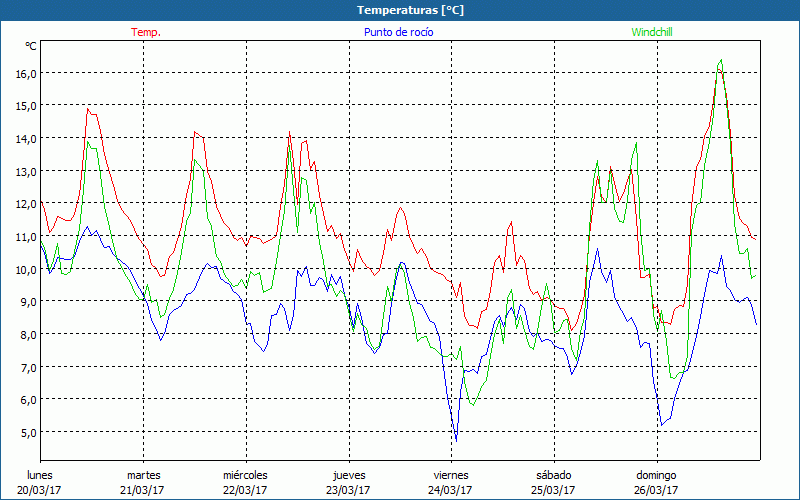Click the sábado day label
This screenshot has width=800, height=500.
click(553, 475)
